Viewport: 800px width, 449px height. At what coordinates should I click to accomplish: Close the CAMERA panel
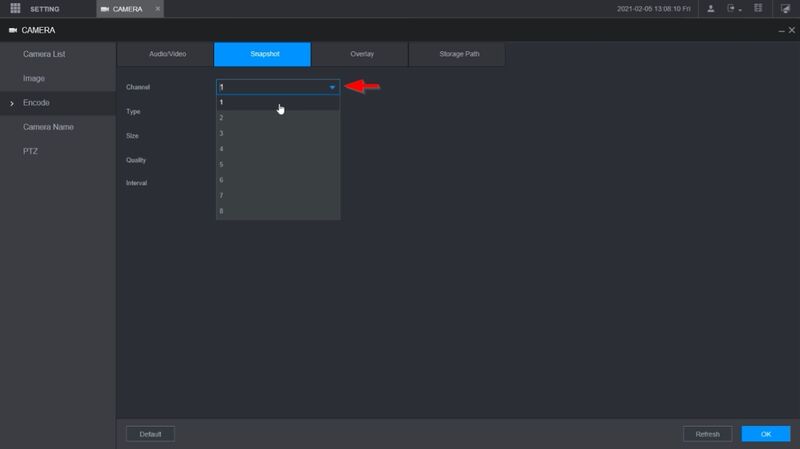(792, 31)
